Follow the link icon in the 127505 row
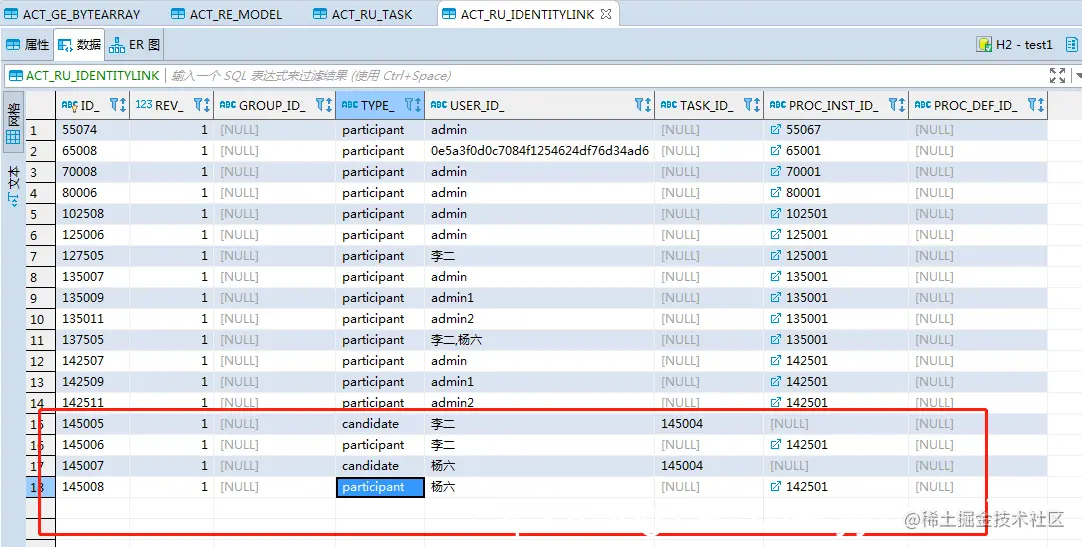1082x547 pixels. click(776, 256)
